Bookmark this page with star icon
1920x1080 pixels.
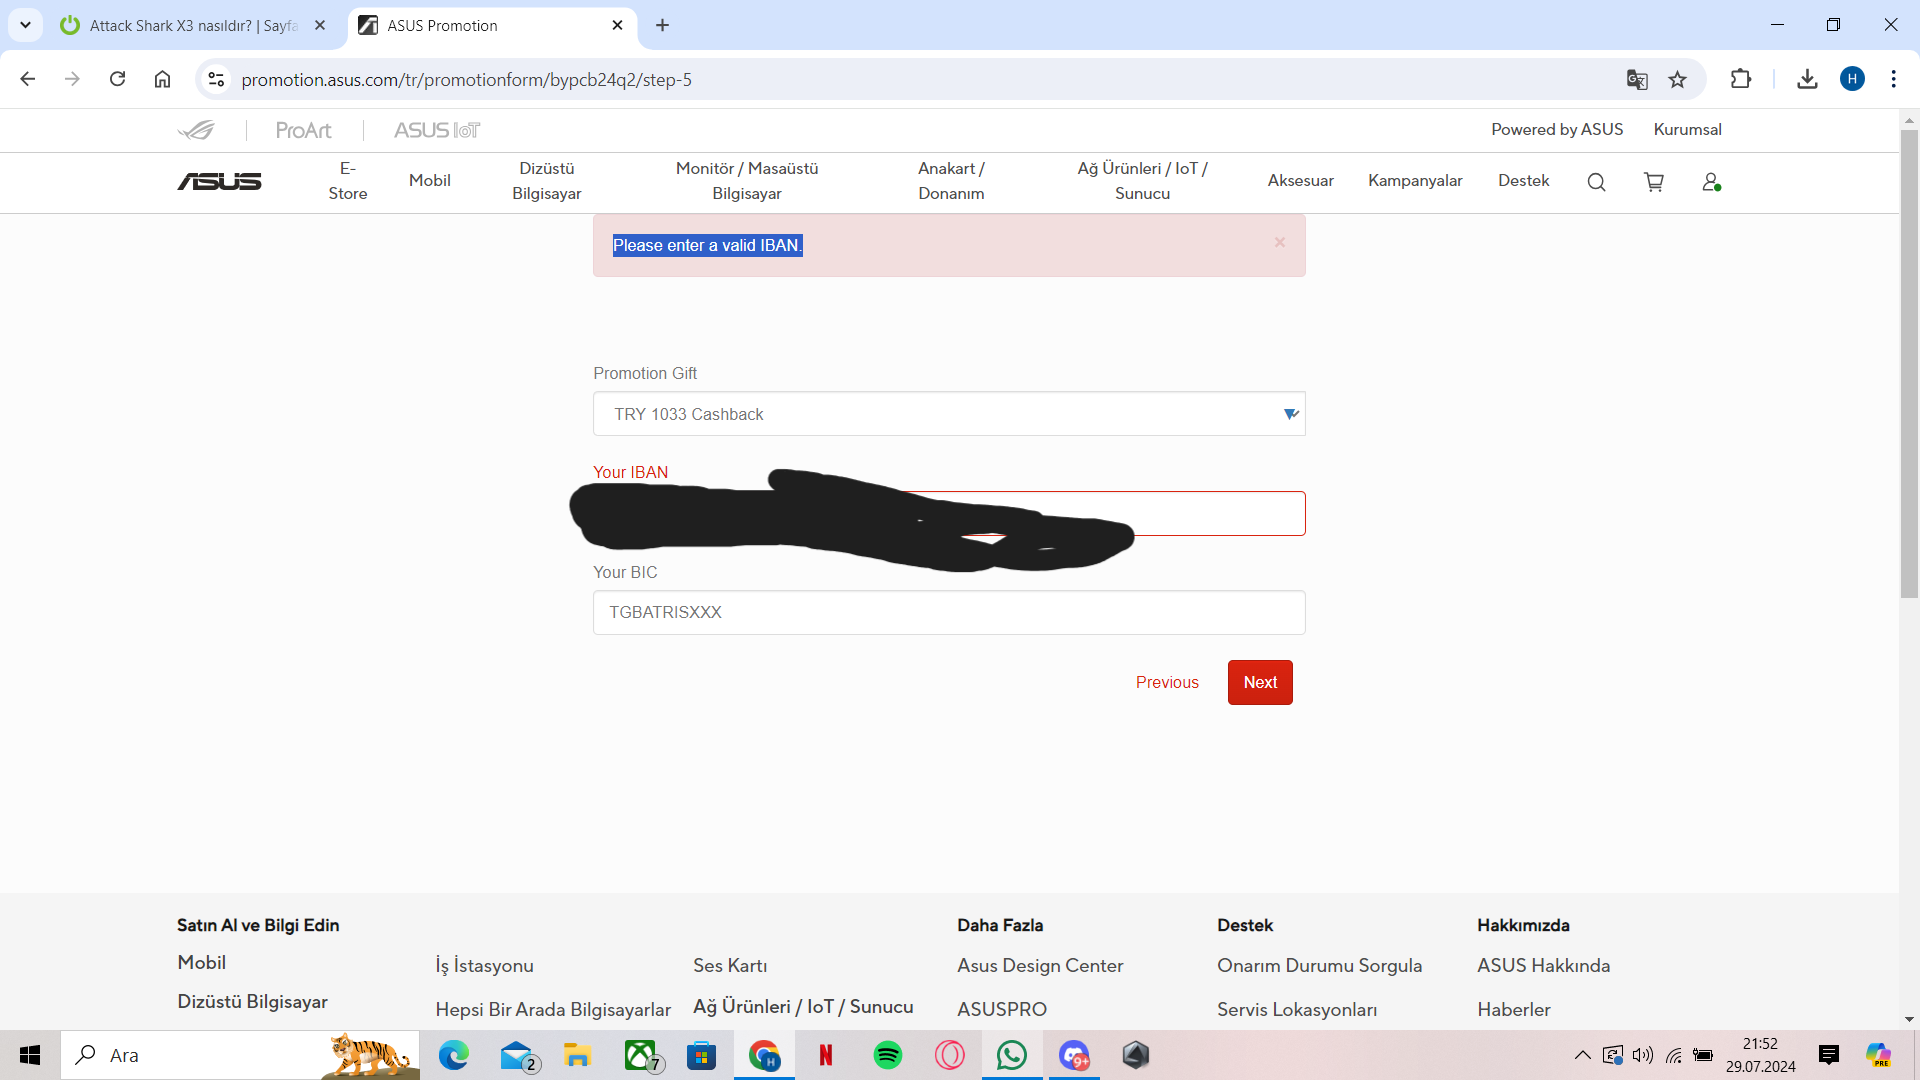click(x=1678, y=80)
